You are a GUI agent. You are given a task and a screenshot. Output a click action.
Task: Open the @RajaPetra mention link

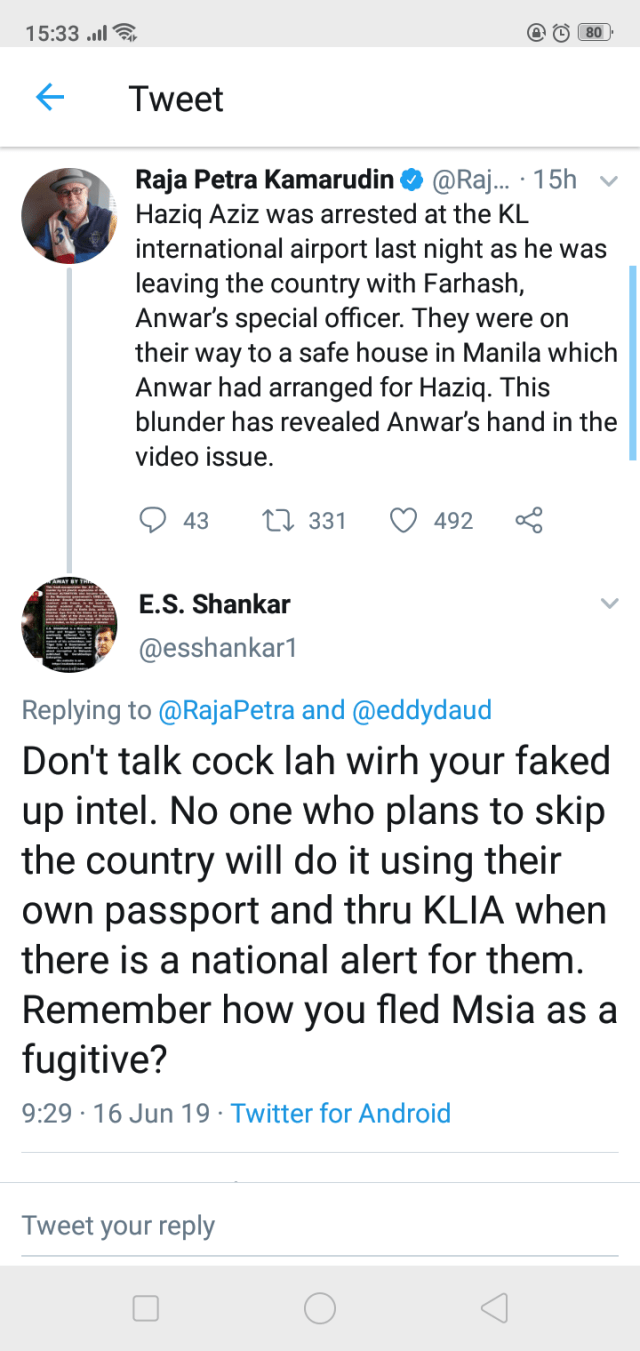[x=227, y=710]
